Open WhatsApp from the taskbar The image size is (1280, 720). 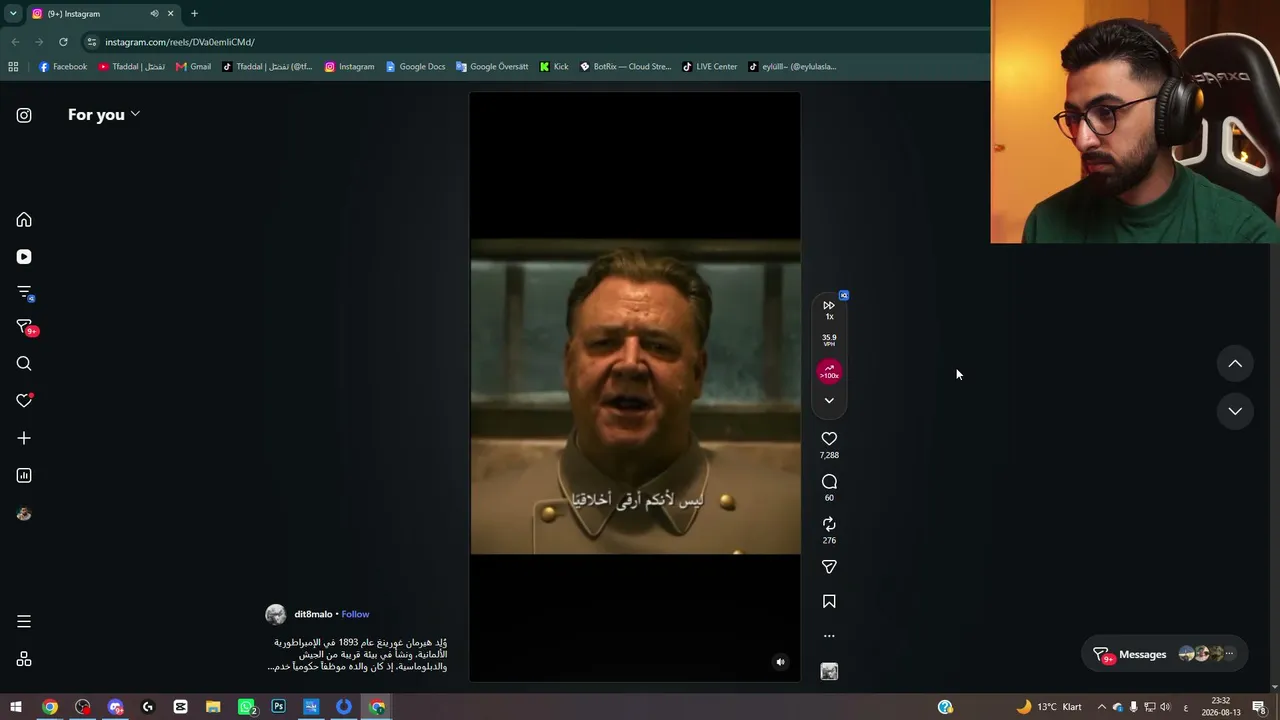tap(246, 707)
